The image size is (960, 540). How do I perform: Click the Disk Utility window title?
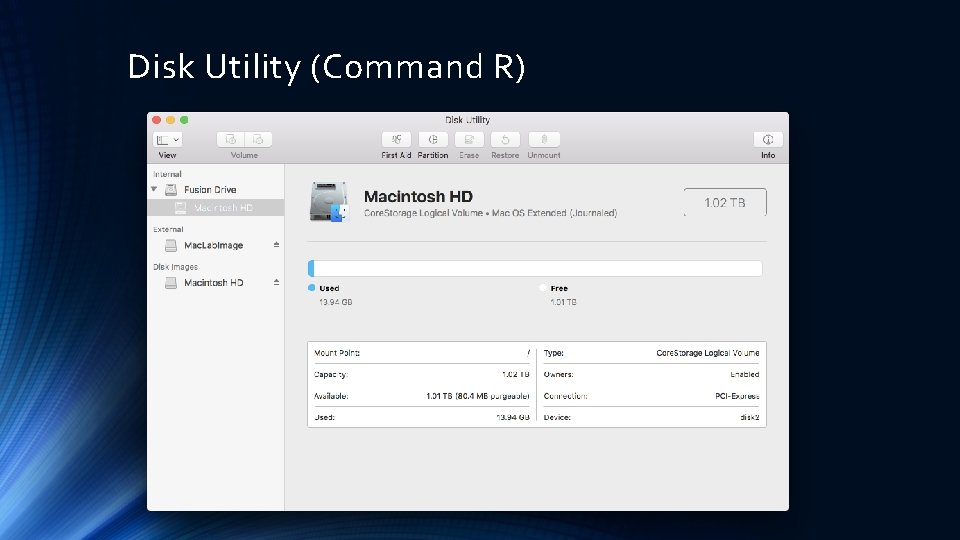[468, 120]
